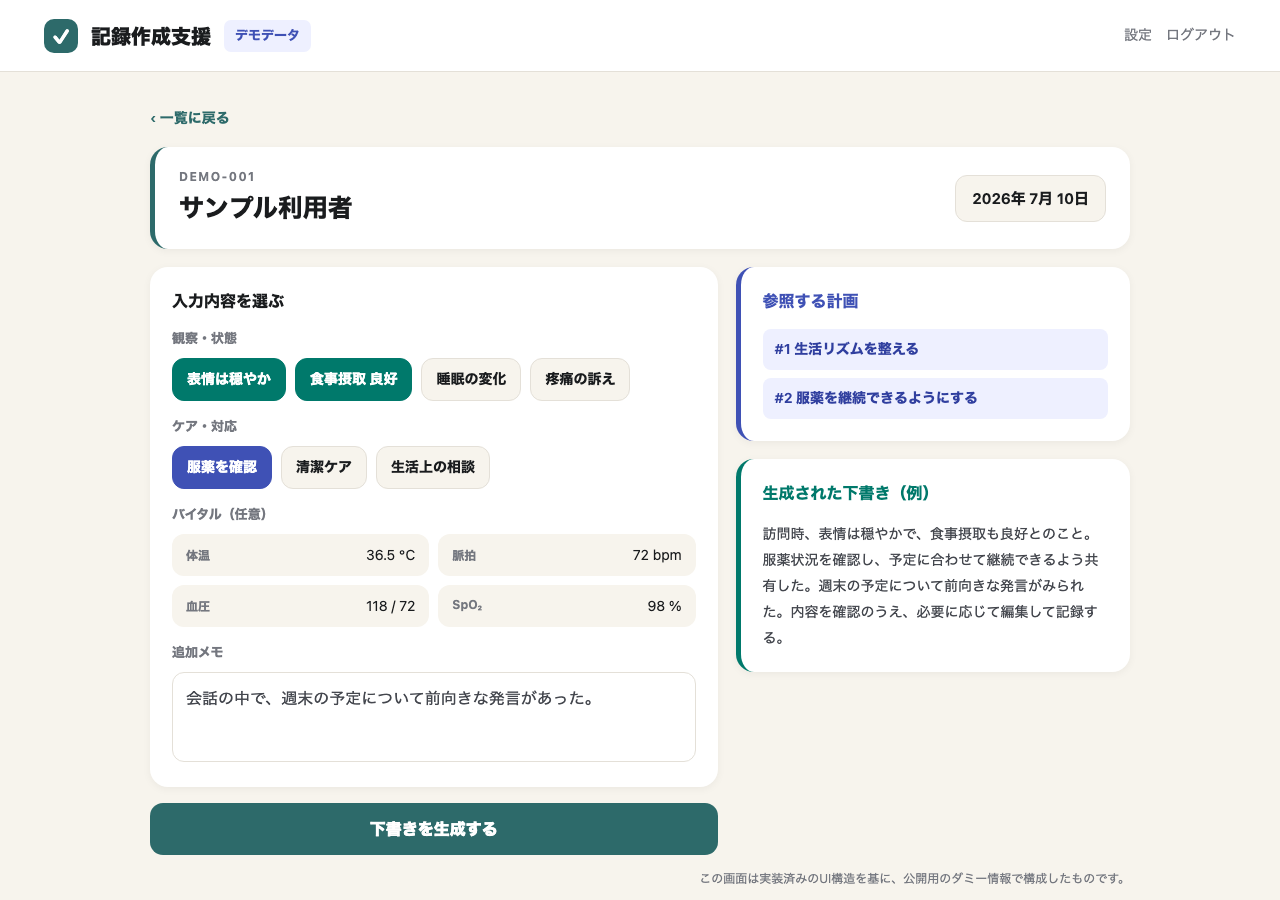Click the 入力内容を選ぶ heading
The width and height of the screenshot is (1280, 900).
pyautogui.click(x=228, y=301)
